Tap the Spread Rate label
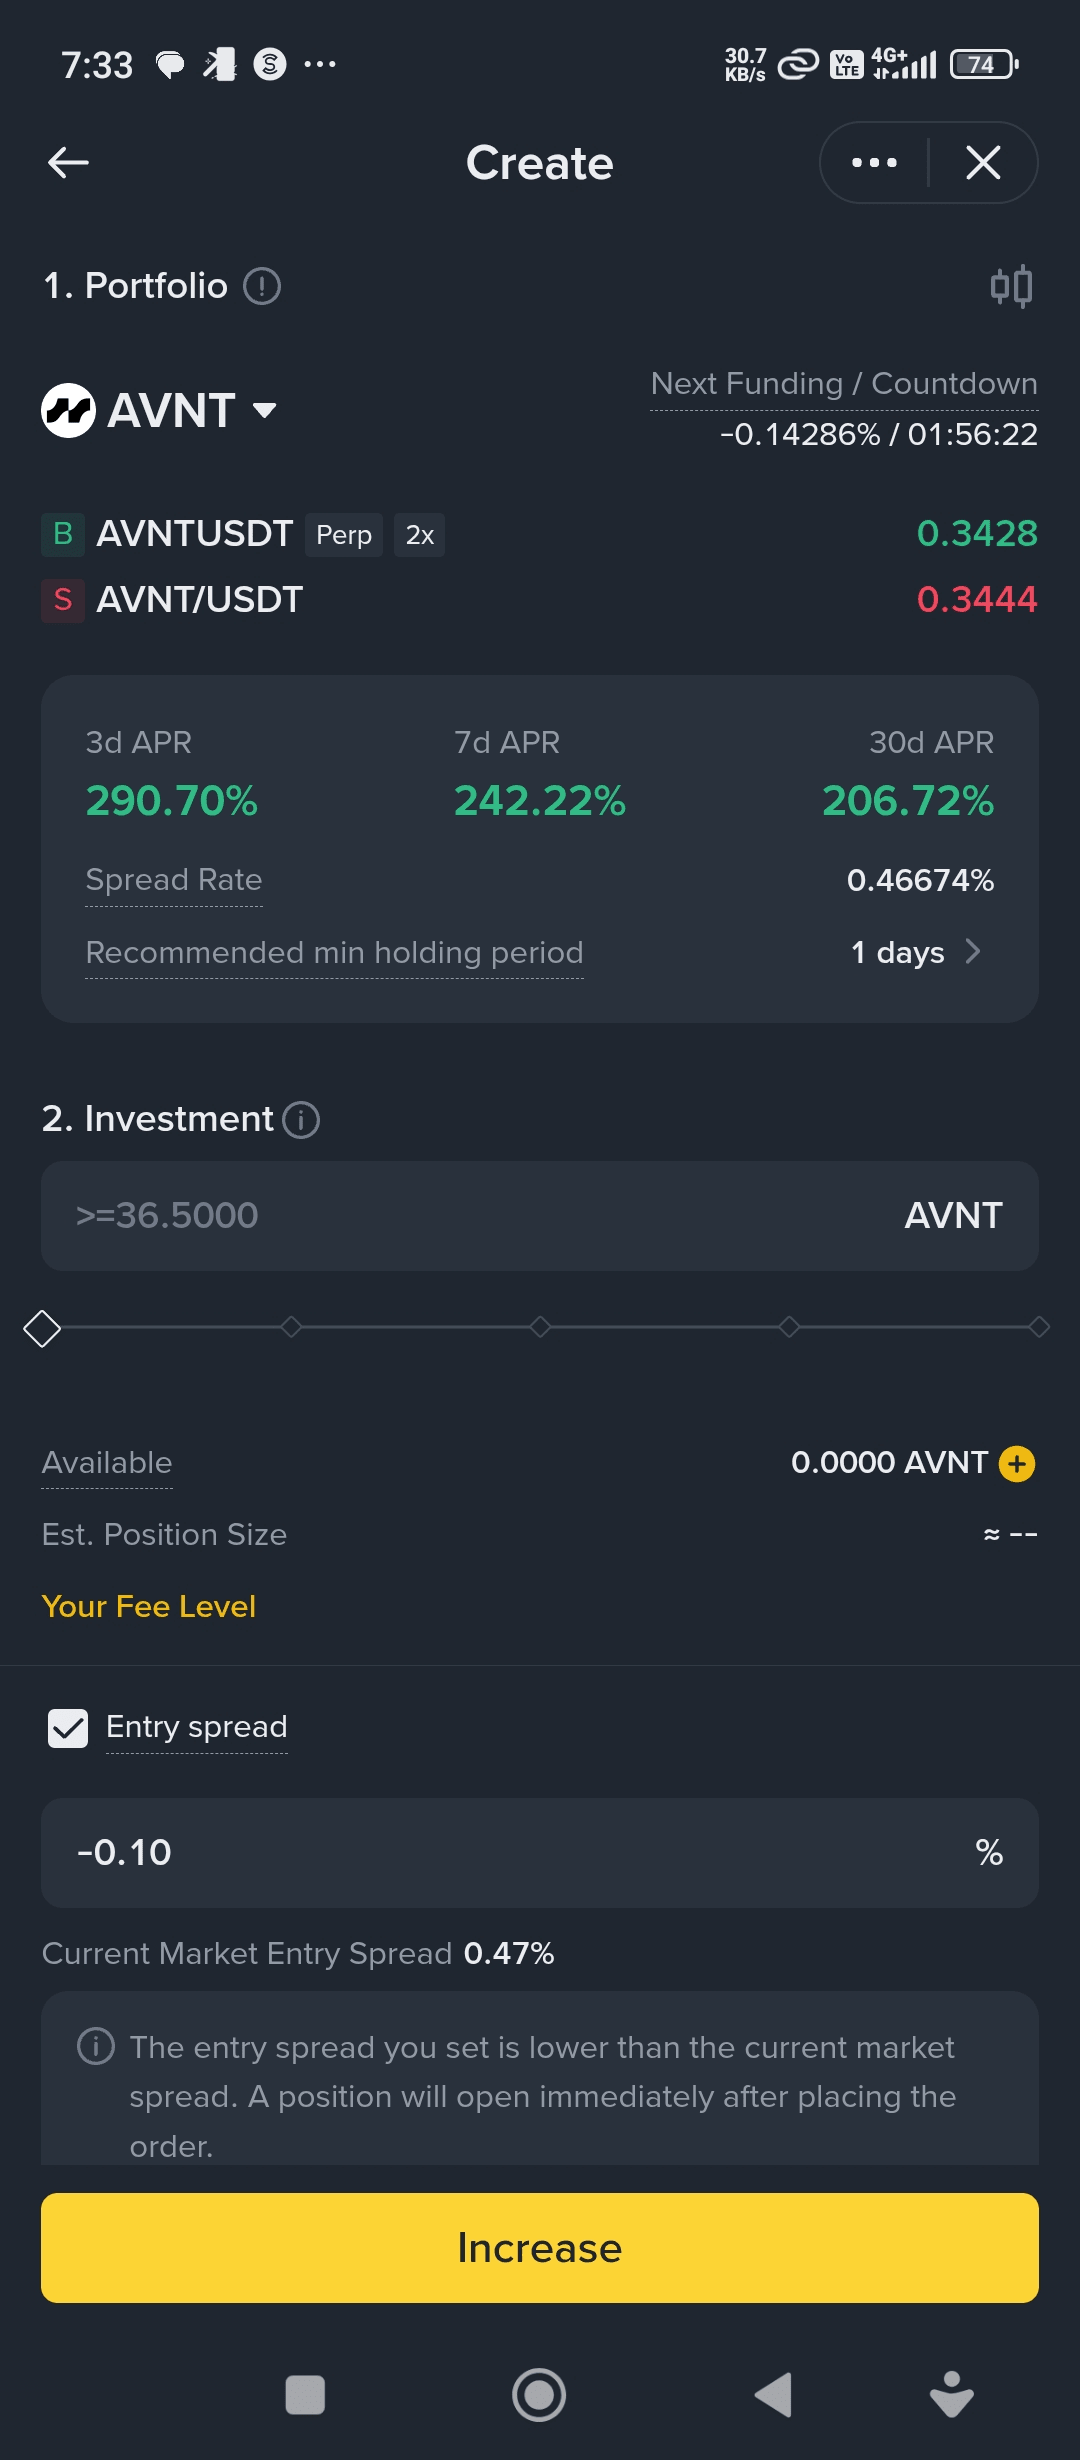 174,880
